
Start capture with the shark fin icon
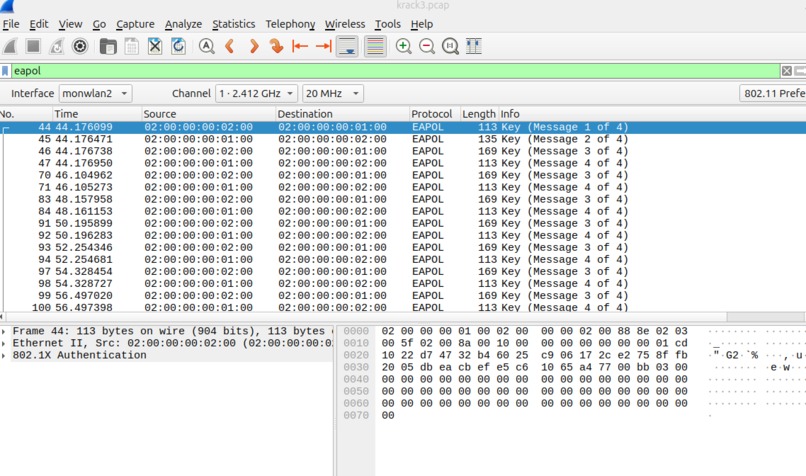pyautogui.click(x=10, y=46)
